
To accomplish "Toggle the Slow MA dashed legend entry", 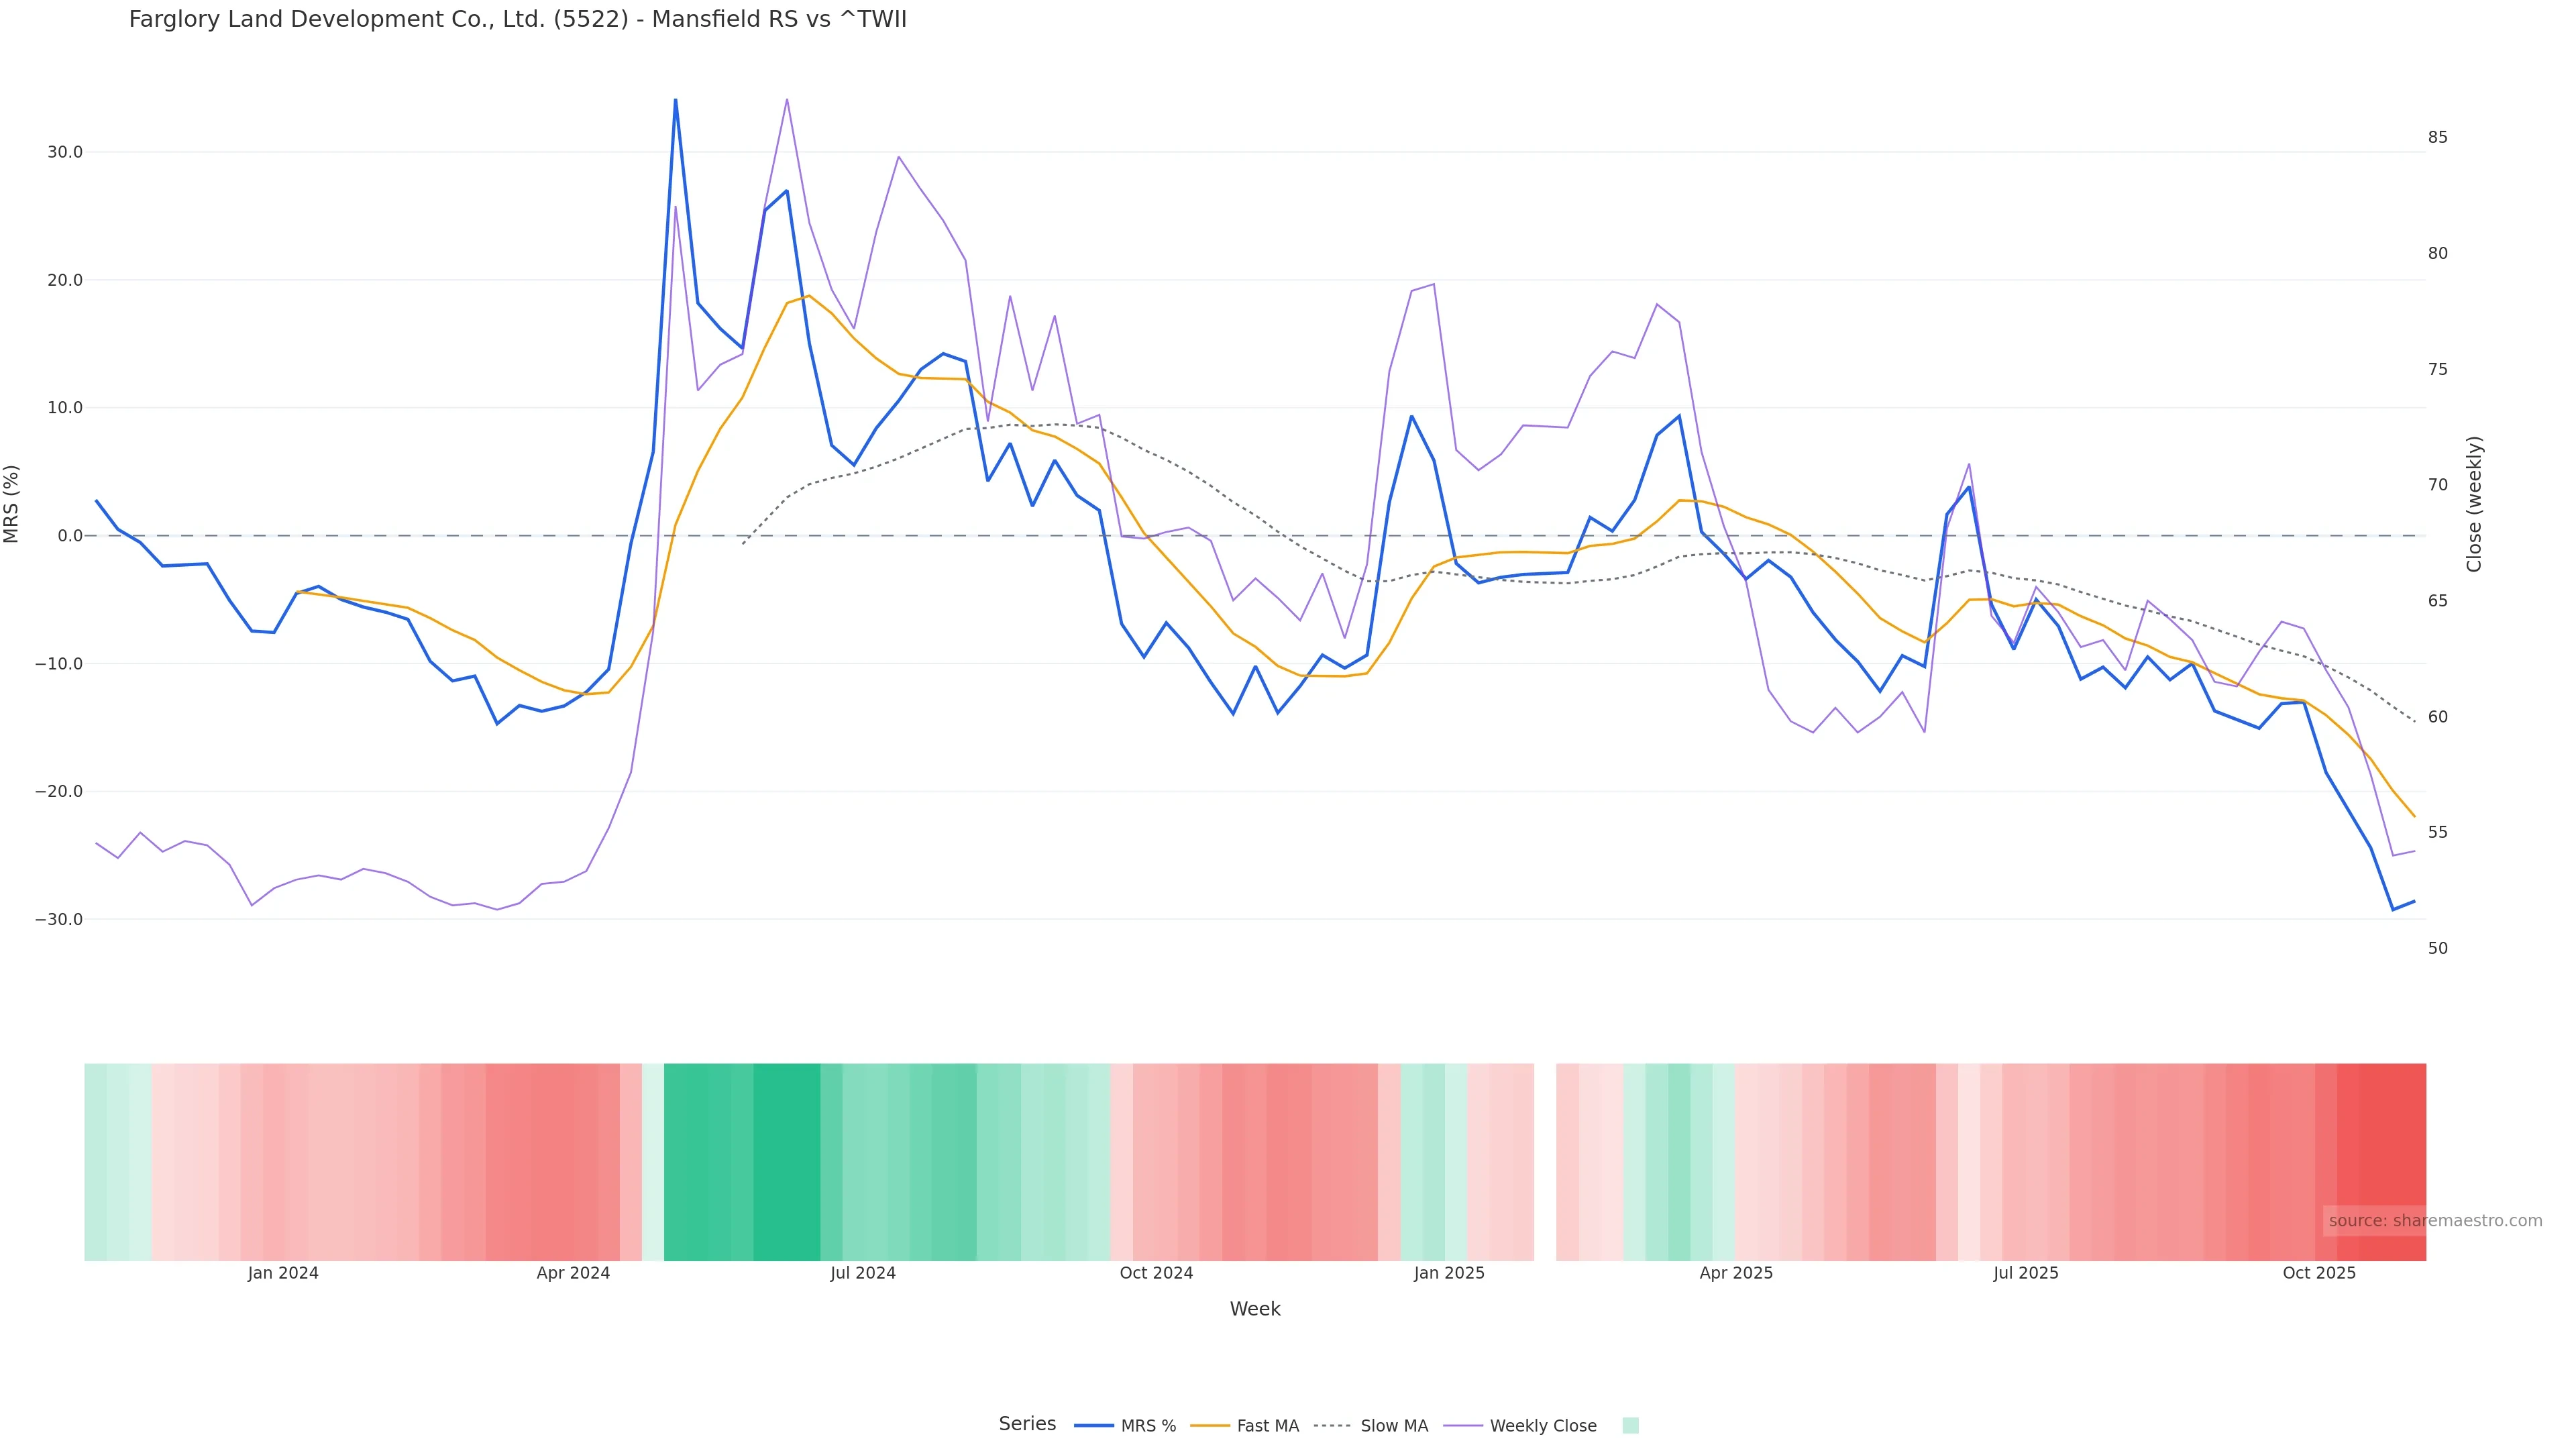I will pyautogui.click(x=1394, y=1426).
